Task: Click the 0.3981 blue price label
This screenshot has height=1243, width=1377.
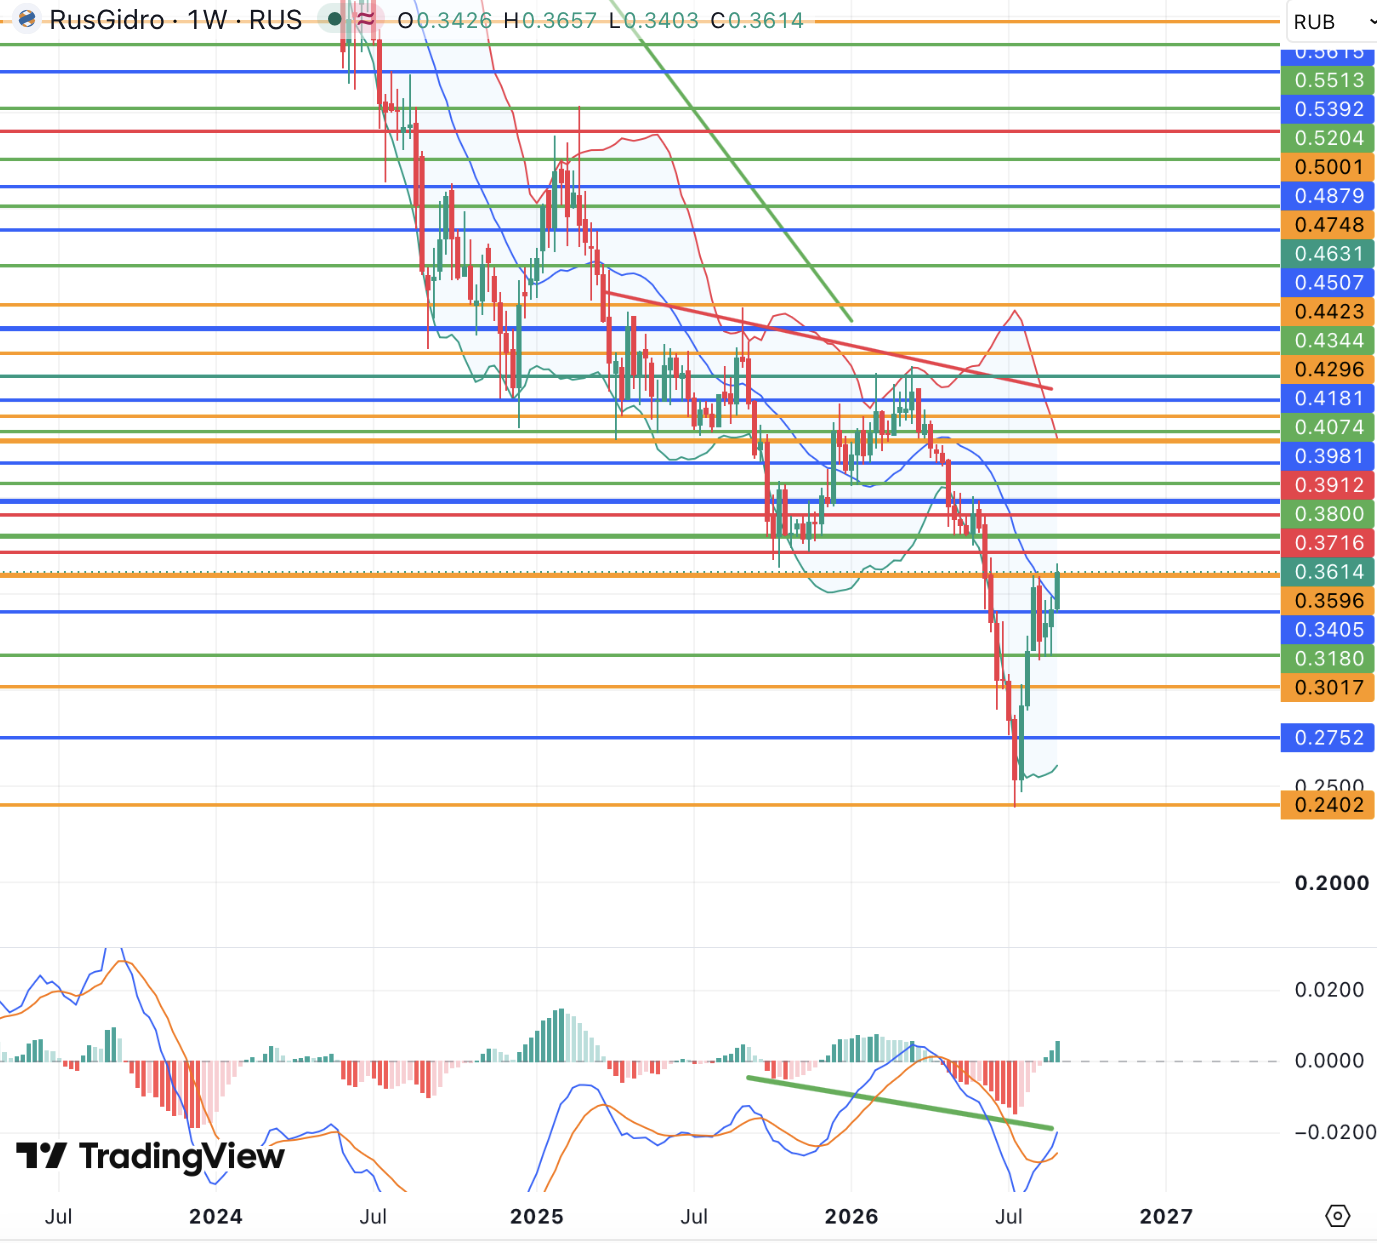Action: tap(1329, 457)
